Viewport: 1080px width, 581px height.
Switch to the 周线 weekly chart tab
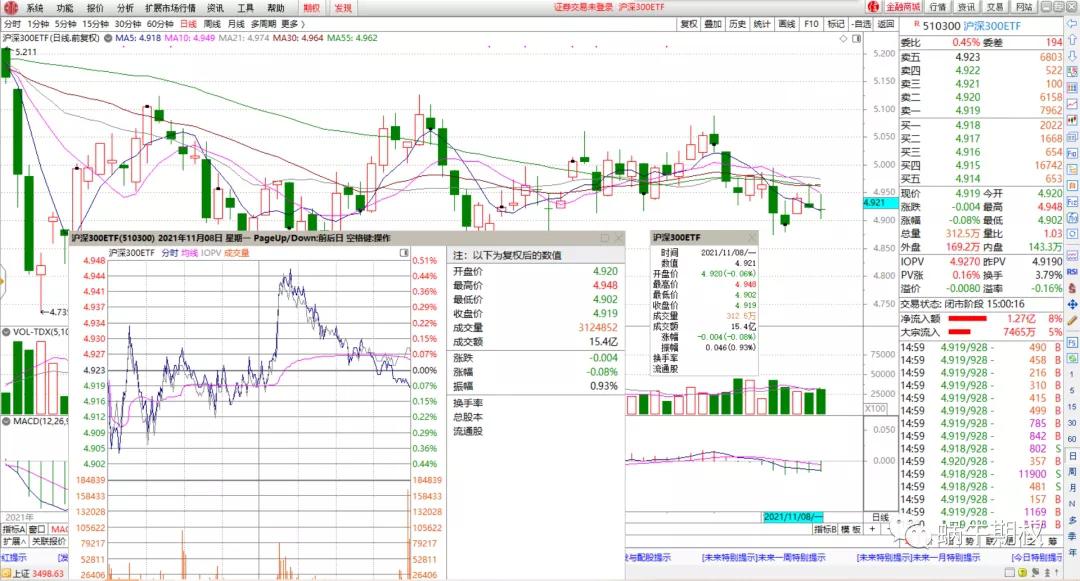click(x=212, y=23)
